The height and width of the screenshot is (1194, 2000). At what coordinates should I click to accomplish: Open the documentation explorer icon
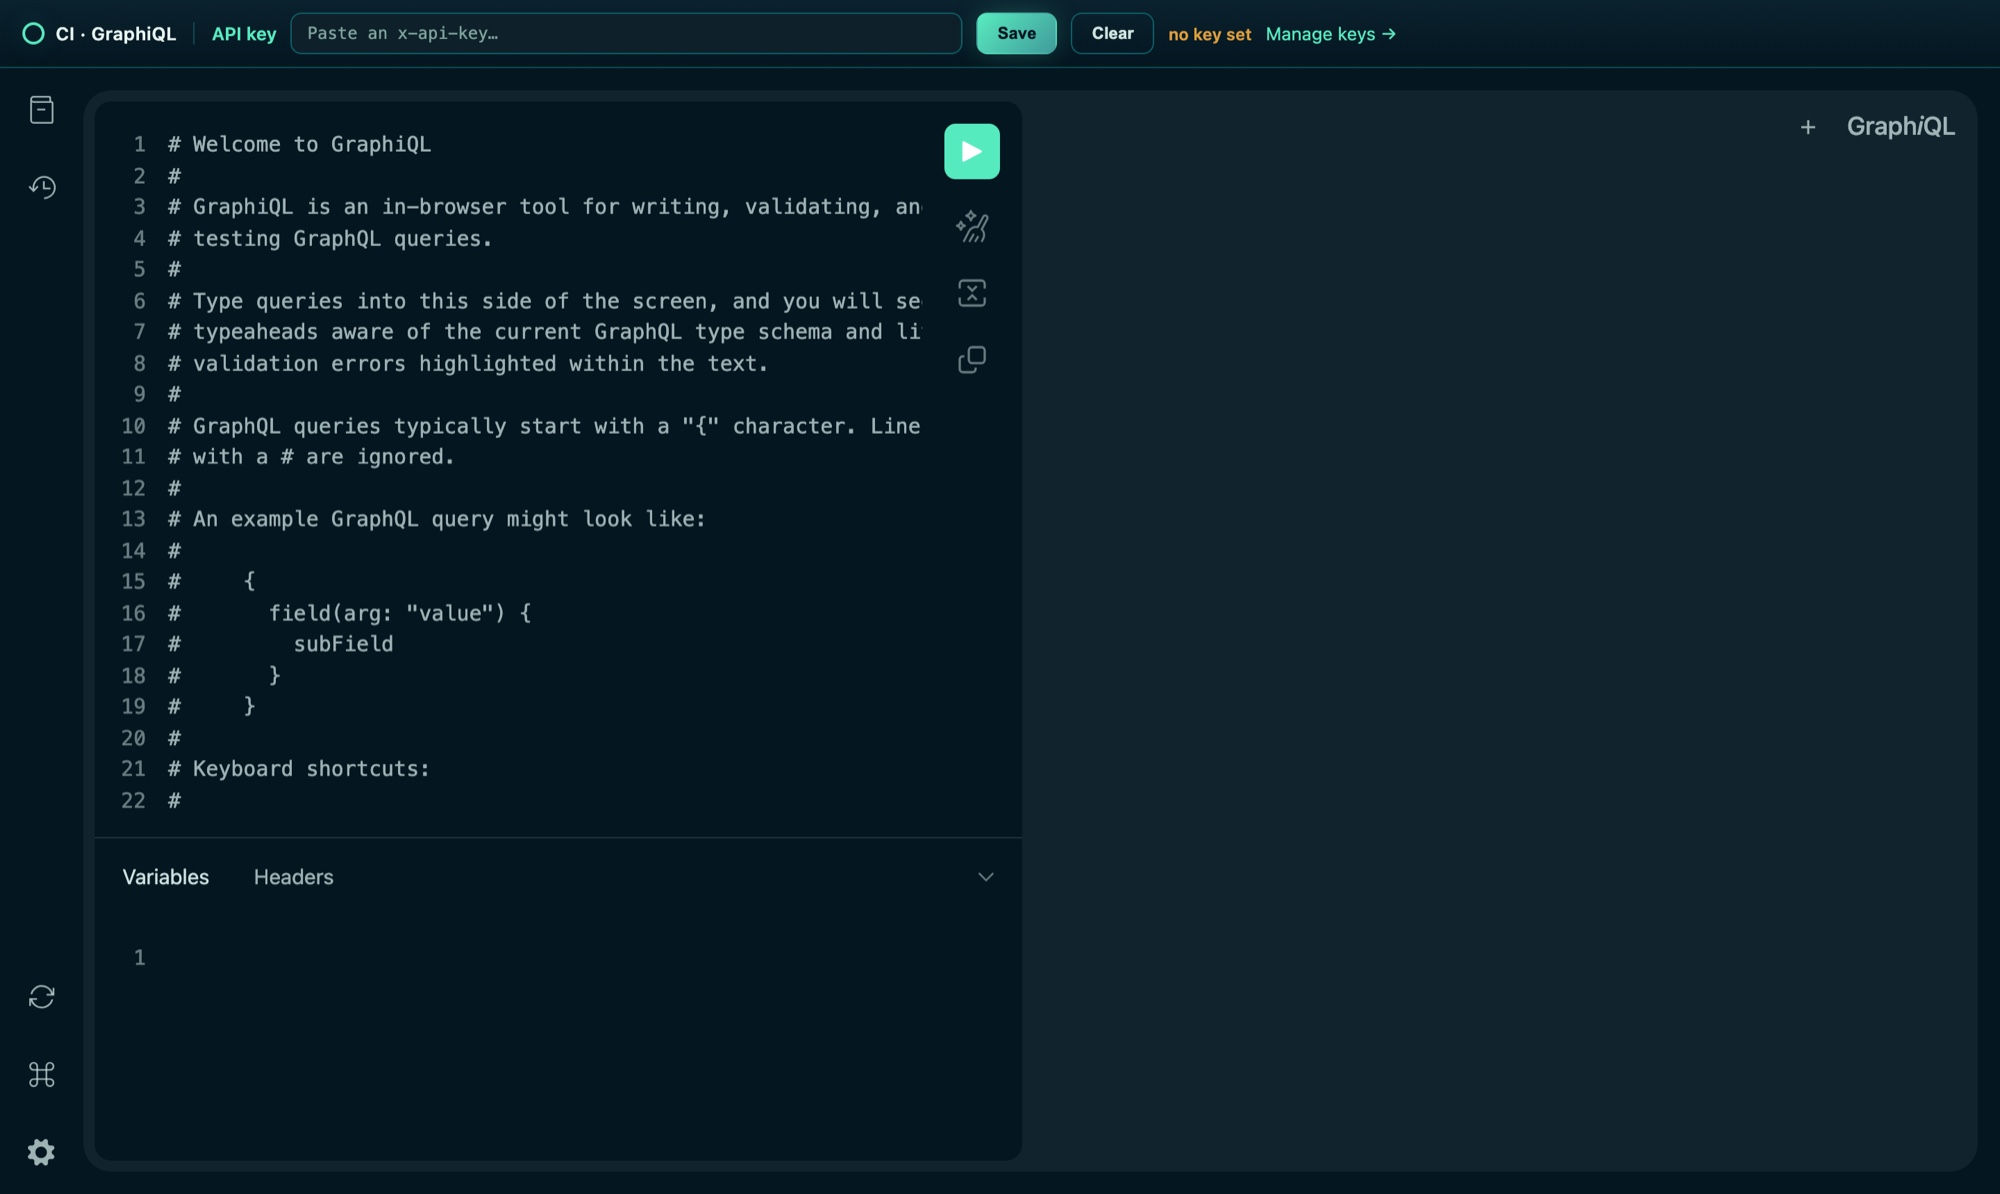41,109
